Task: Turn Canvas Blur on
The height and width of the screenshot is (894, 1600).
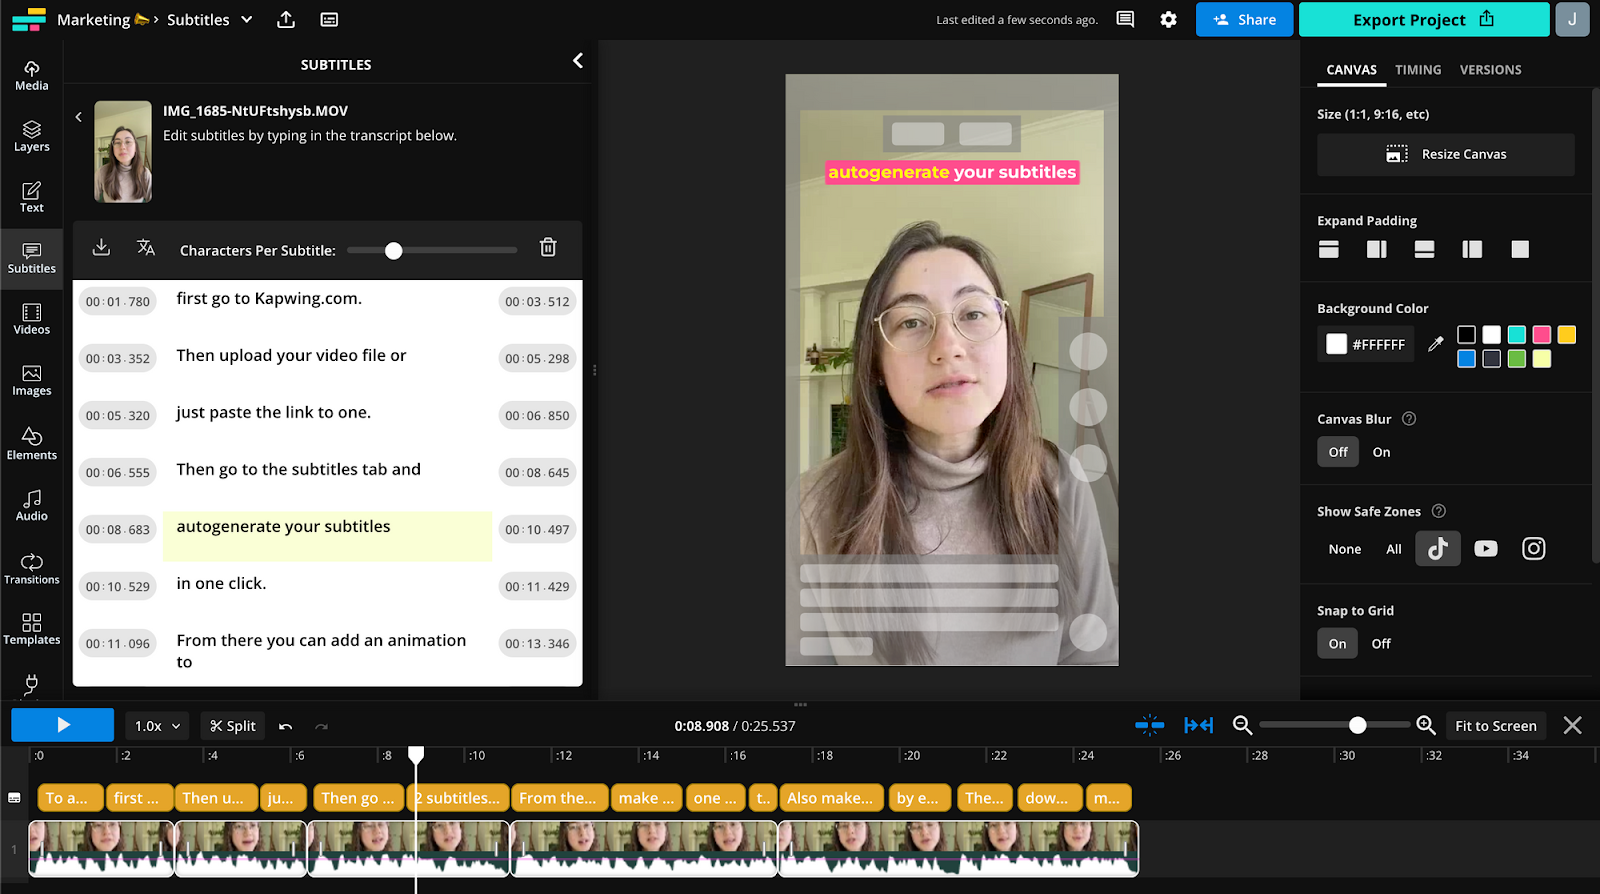Action: (x=1381, y=452)
